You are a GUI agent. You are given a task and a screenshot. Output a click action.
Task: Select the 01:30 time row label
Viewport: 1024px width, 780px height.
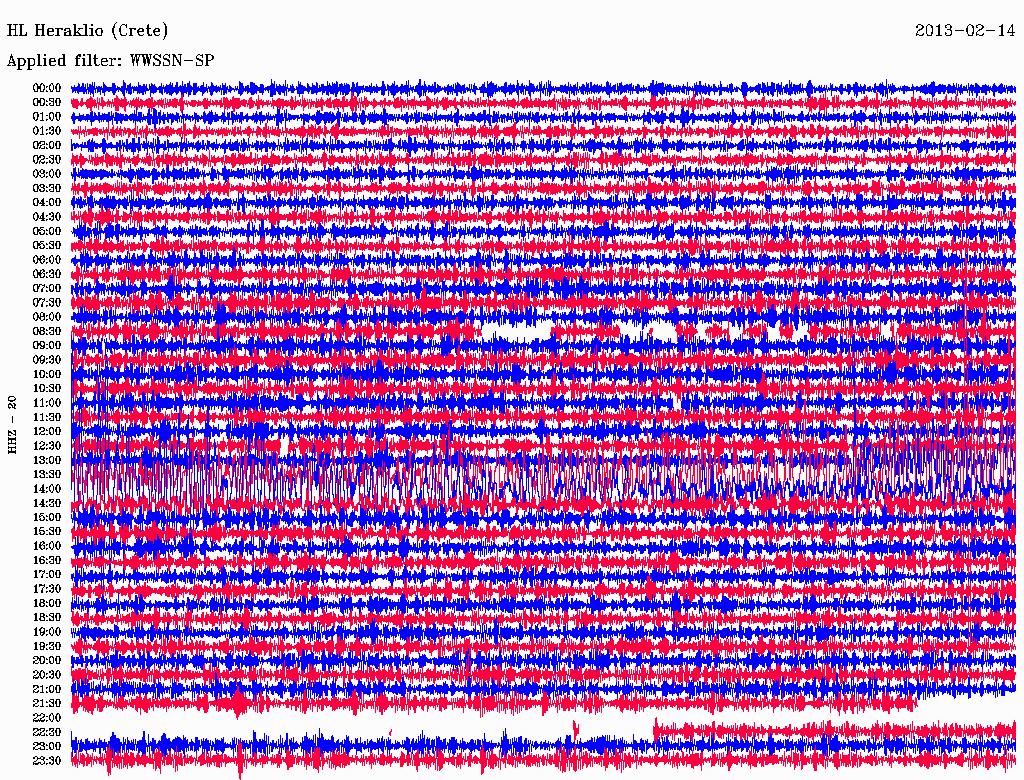coord(47,131)
